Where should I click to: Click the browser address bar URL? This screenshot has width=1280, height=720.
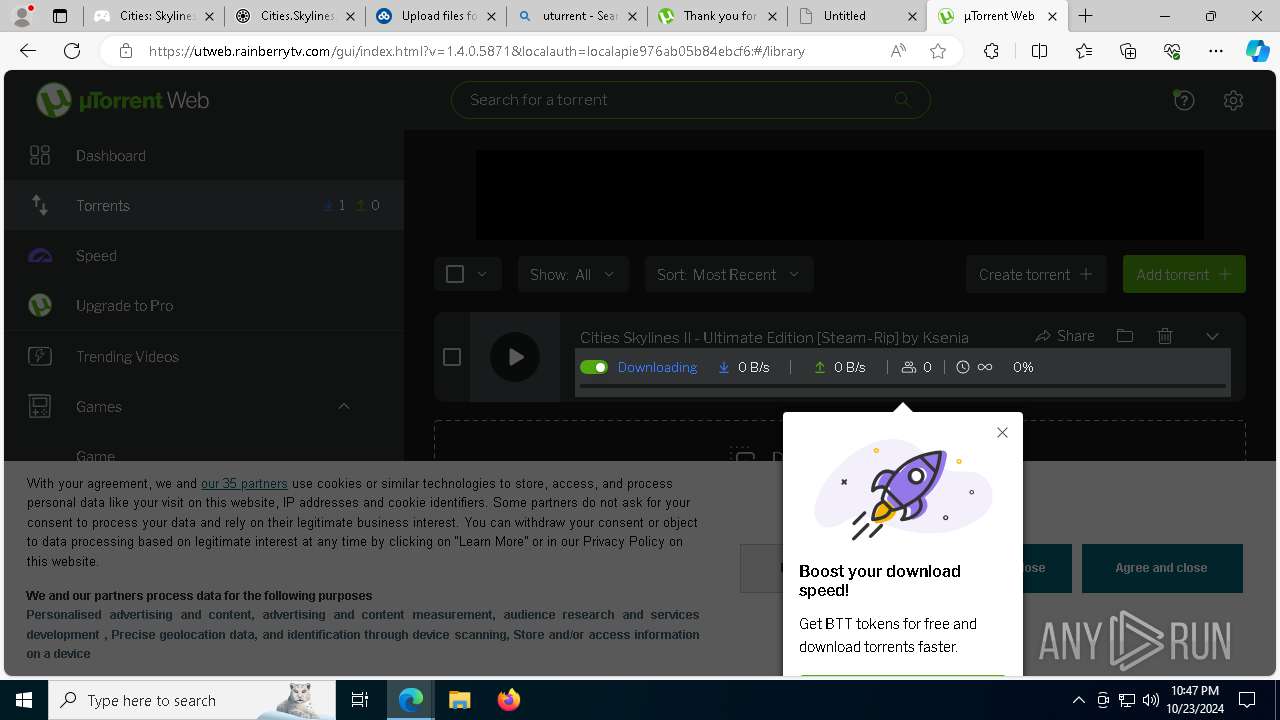[x=477, y=51]
